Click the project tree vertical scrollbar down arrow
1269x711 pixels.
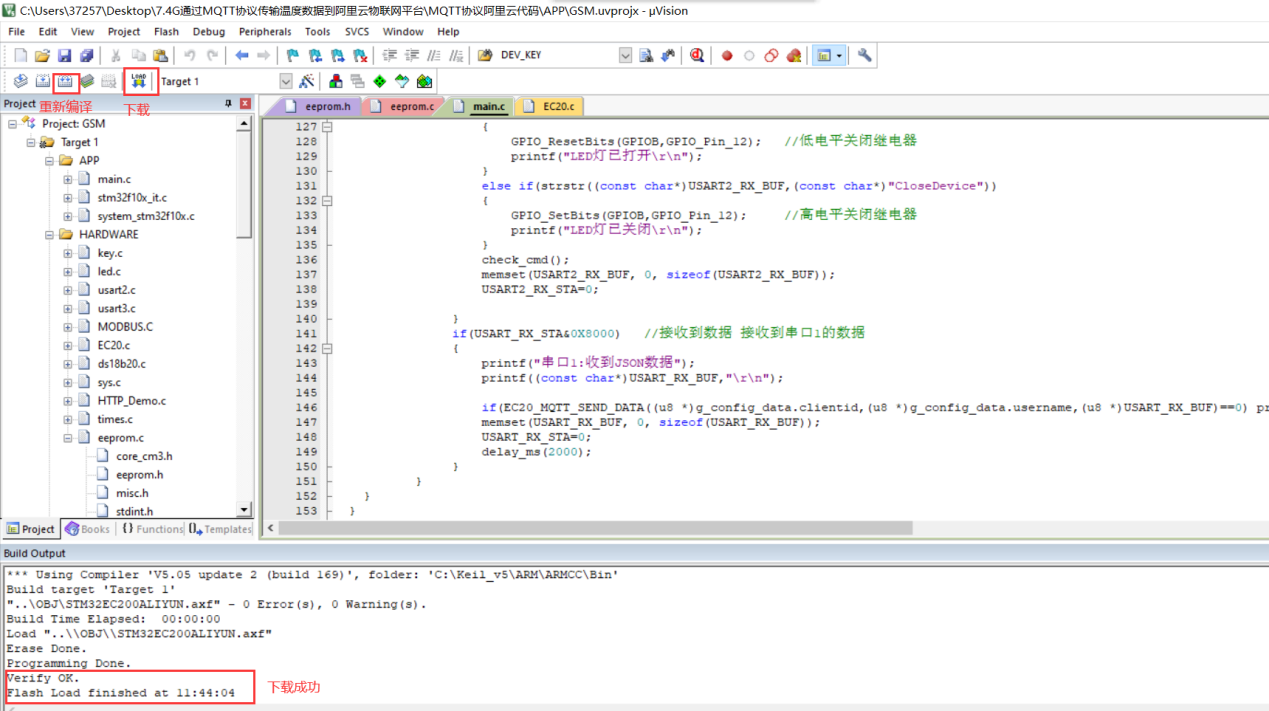(244, 509)
